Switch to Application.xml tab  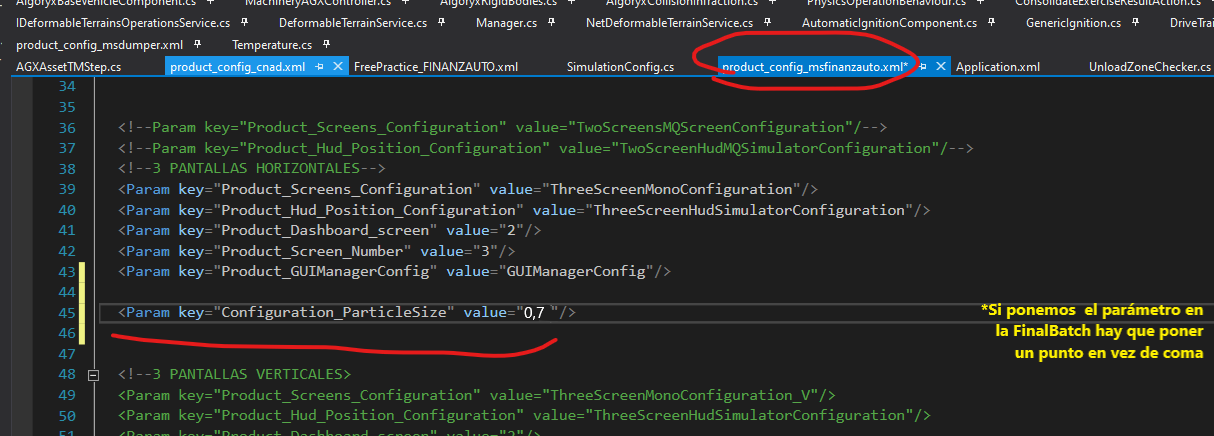pos(997,67)
